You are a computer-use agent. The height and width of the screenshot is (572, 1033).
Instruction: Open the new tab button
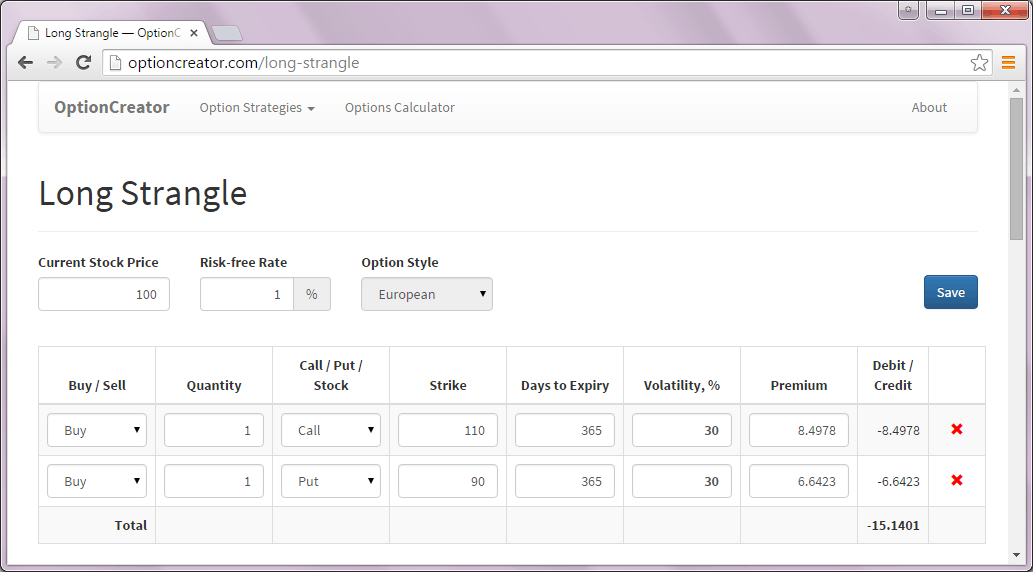pyautogui.click(x=227, y=33)
